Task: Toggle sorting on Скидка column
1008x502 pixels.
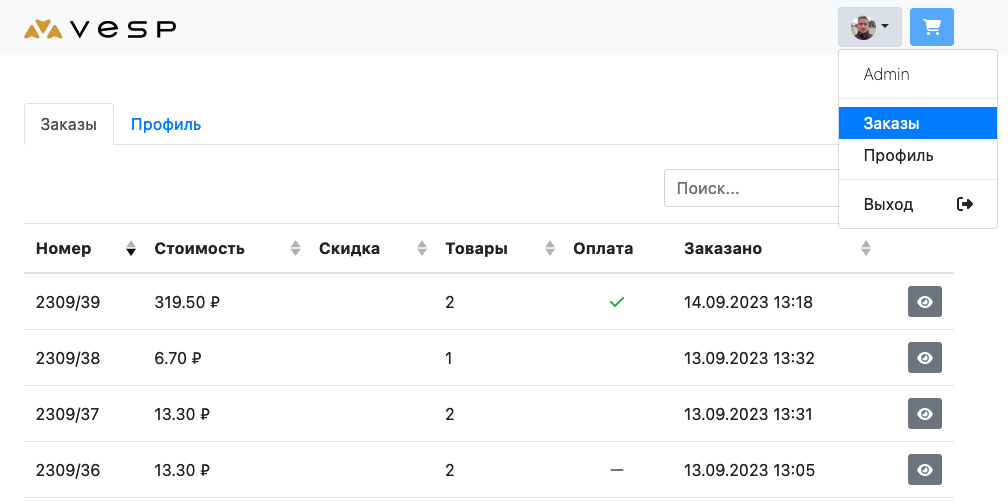Action: pos(422,248)
